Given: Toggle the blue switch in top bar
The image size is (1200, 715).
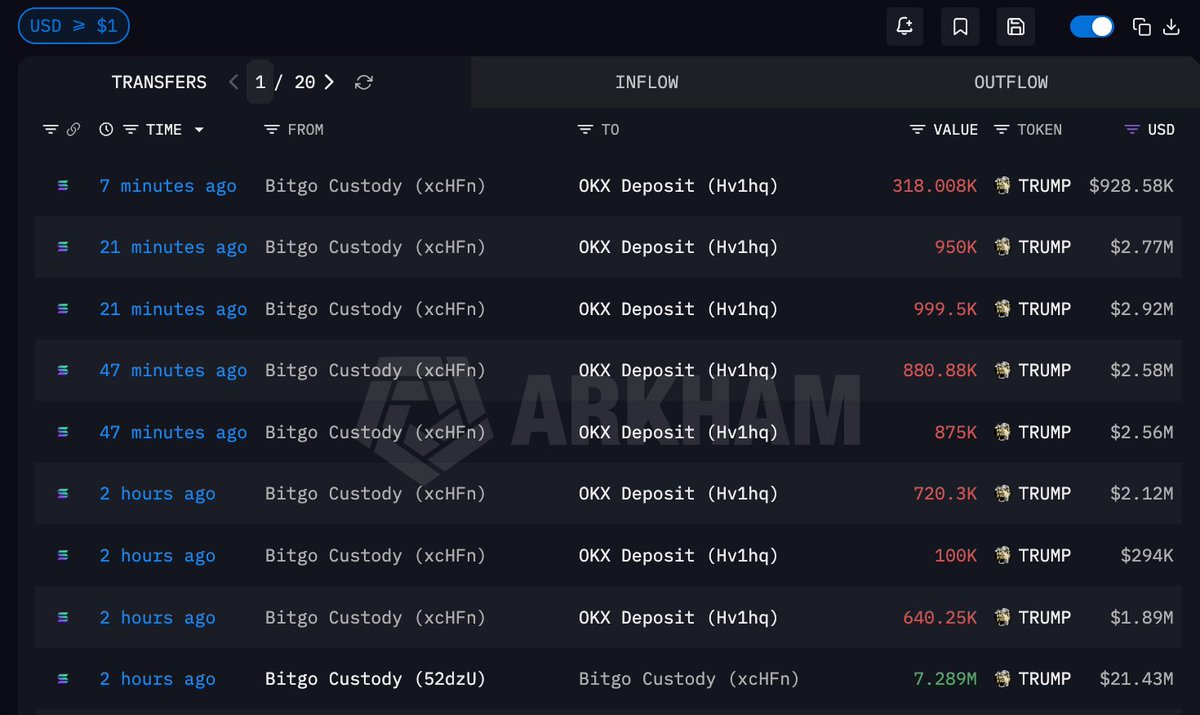Looking at the screenshot, I should [x=1092, y=27].
